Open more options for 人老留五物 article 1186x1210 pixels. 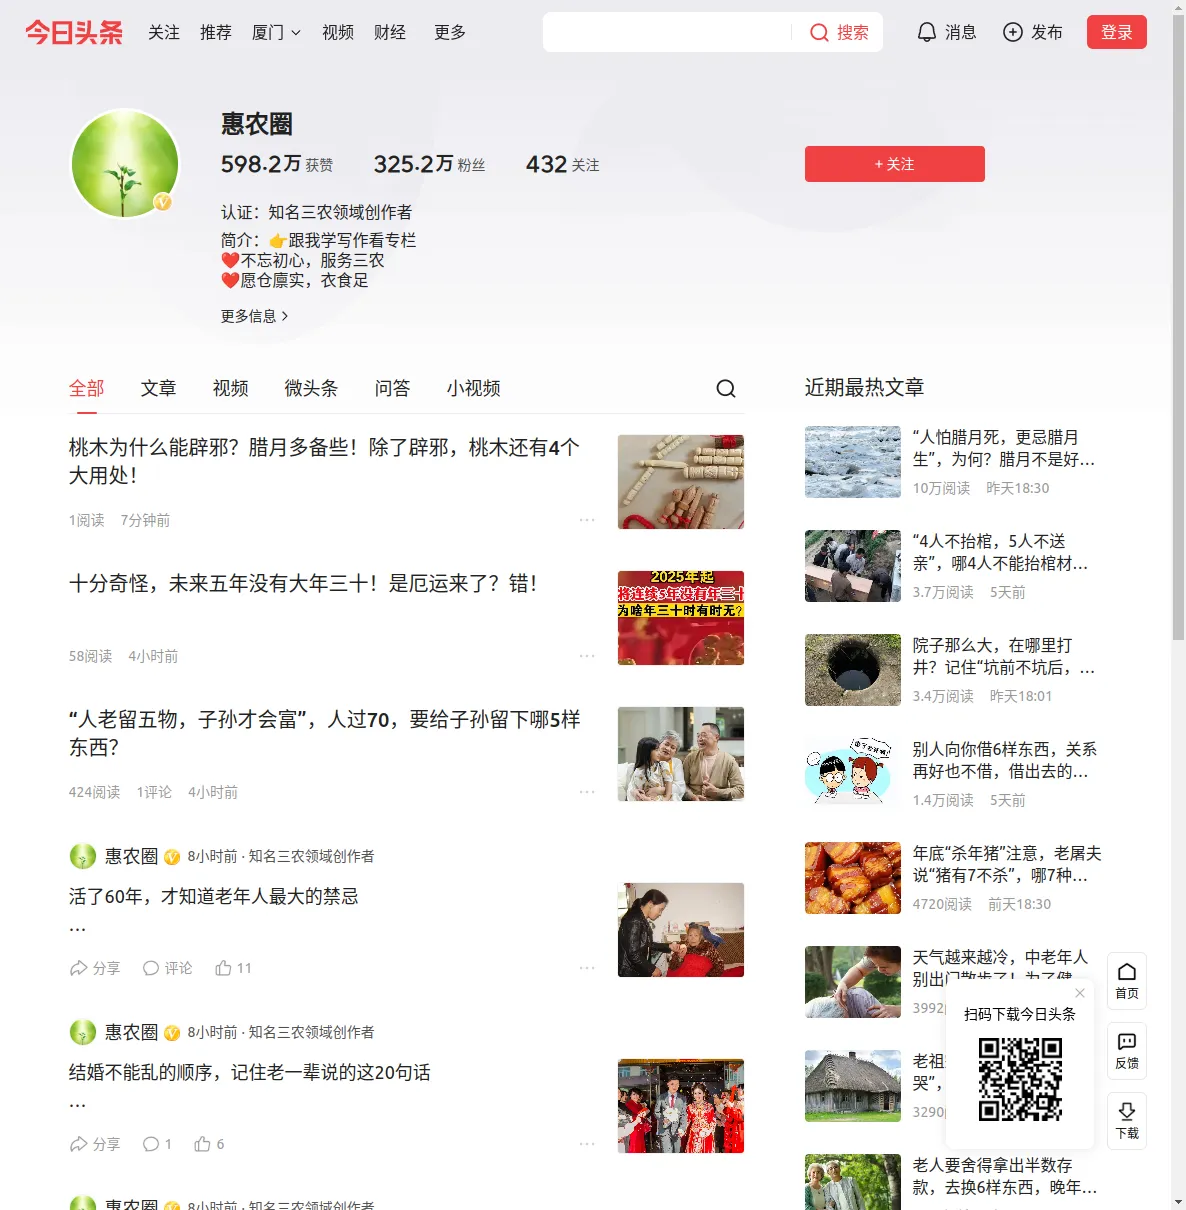point(587,792)
